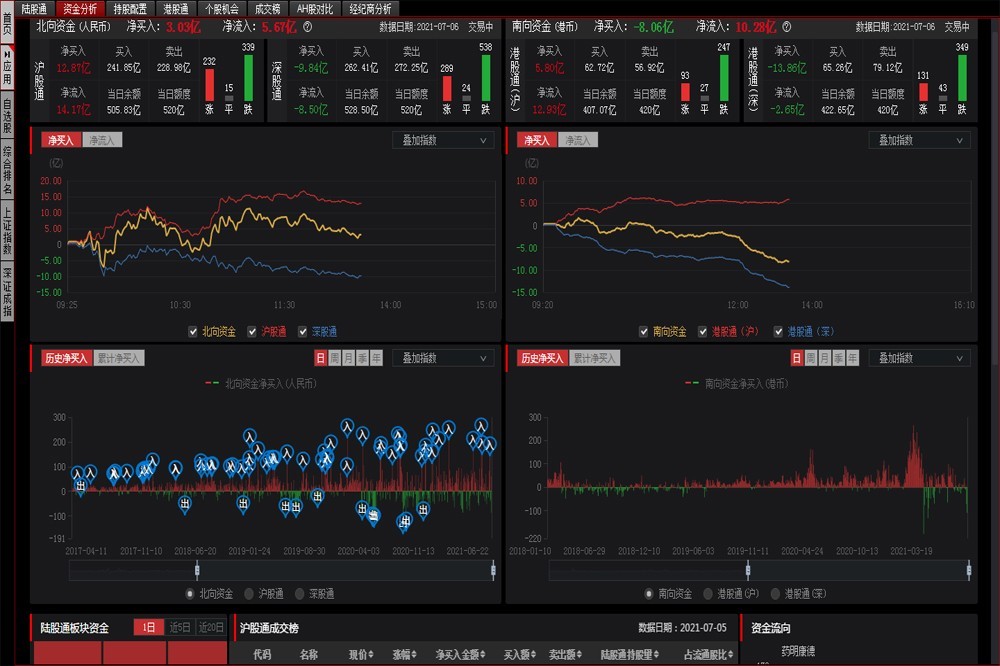Open 叠加指数 dropdown on northbound intraday chart
Image resolution: width=1000 pixels, height=666 pixels.
click(x=443, y=140)
